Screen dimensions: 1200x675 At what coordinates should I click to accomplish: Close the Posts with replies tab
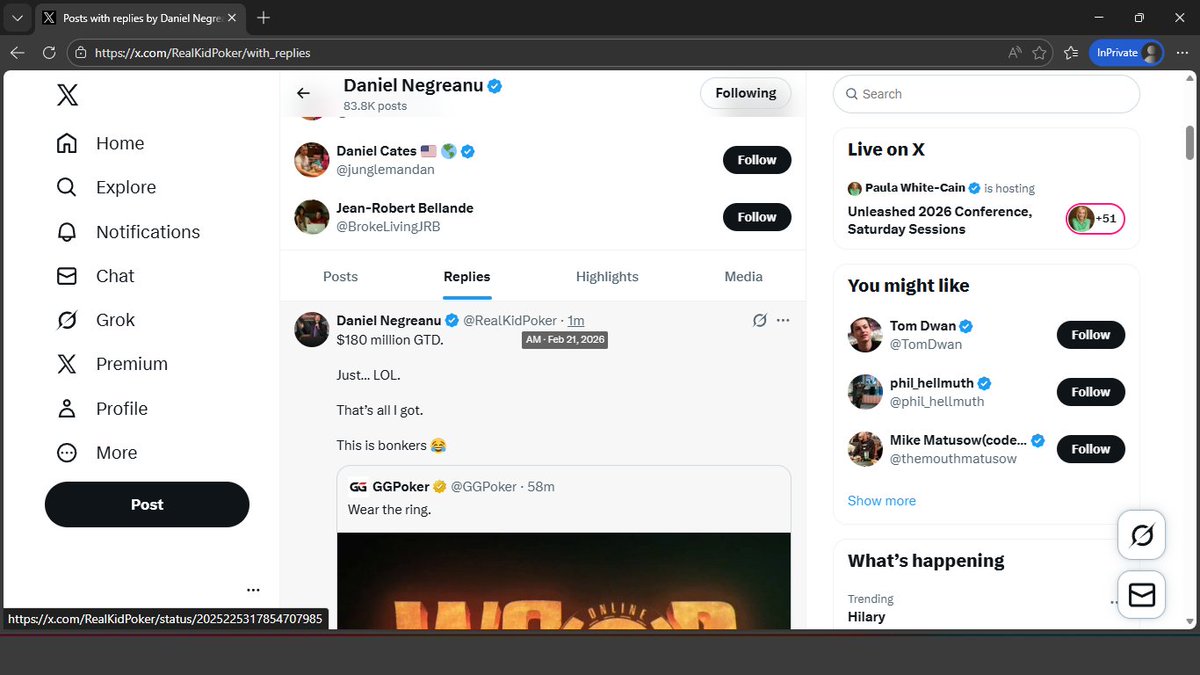pyautogui.click(x=234, y=17)
